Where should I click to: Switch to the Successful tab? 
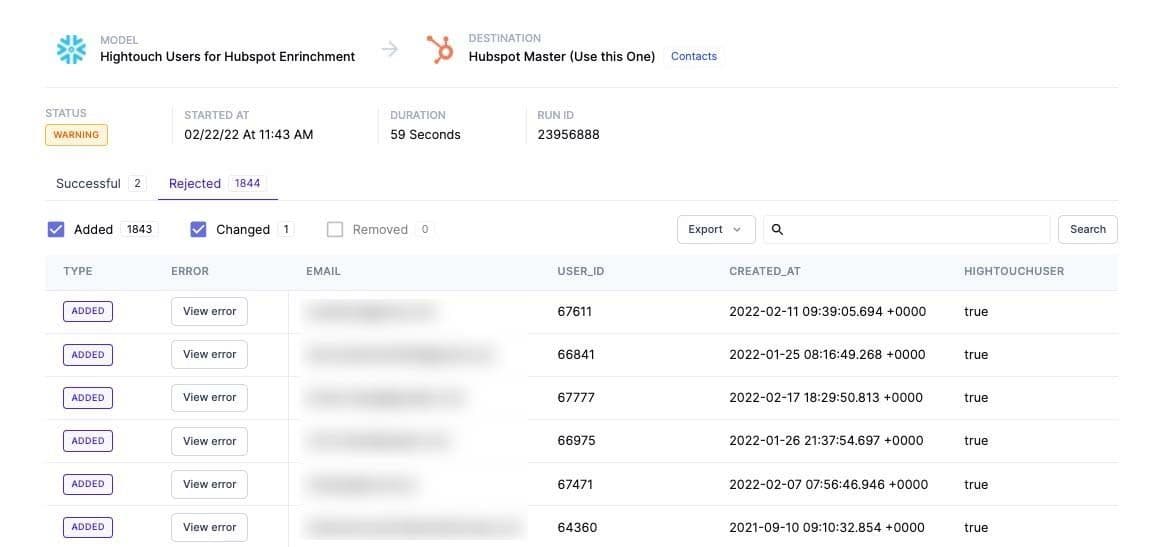tap(88, 183)
